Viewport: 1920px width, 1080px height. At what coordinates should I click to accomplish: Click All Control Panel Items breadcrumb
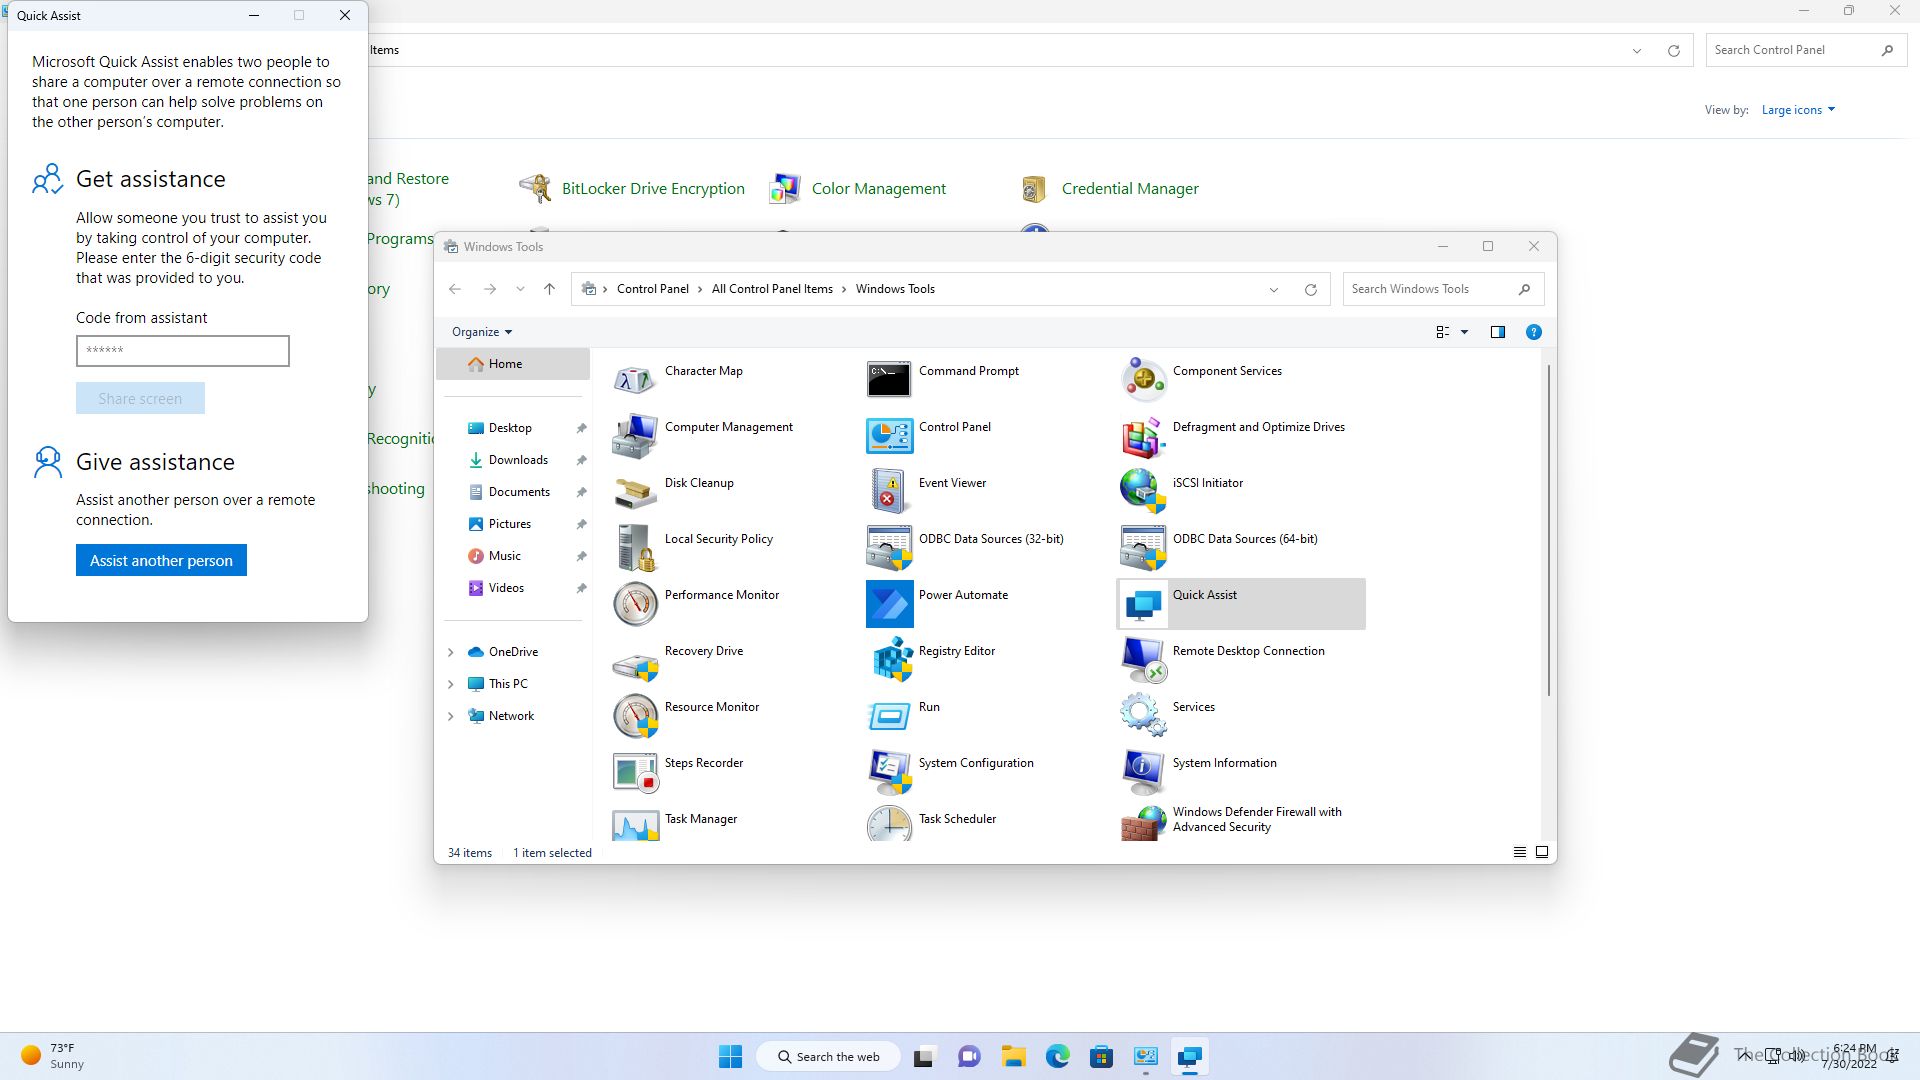click(x=772, y=289)
